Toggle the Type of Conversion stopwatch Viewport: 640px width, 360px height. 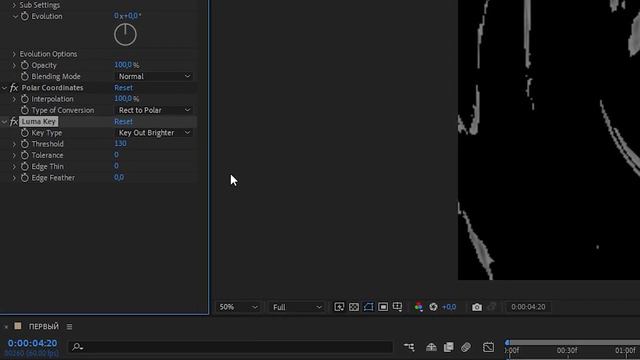pyautogui.click(x=24, y=110)
